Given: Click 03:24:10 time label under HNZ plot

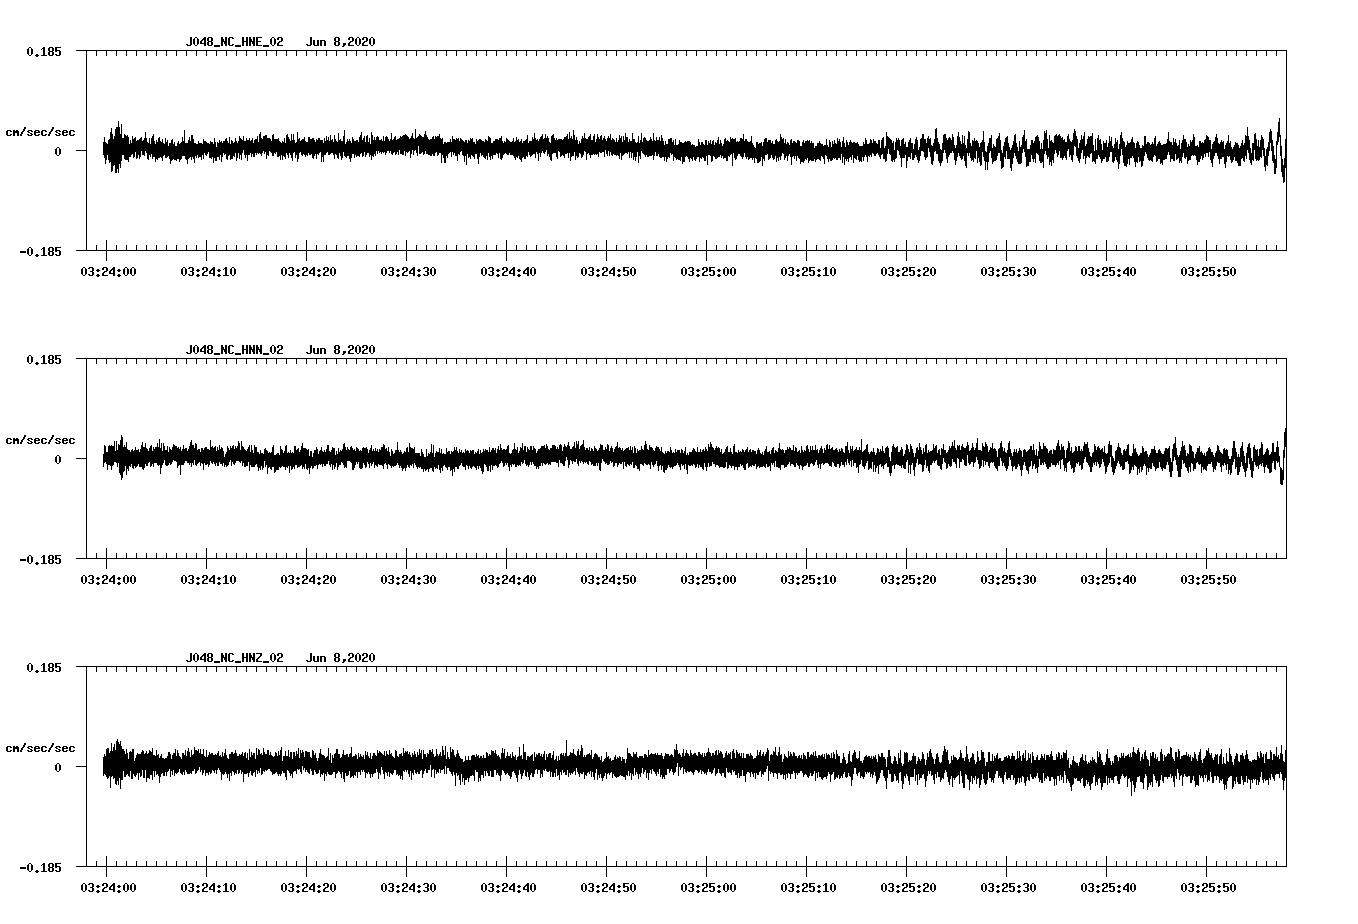Looking at the screenshot, I should 207,887.
